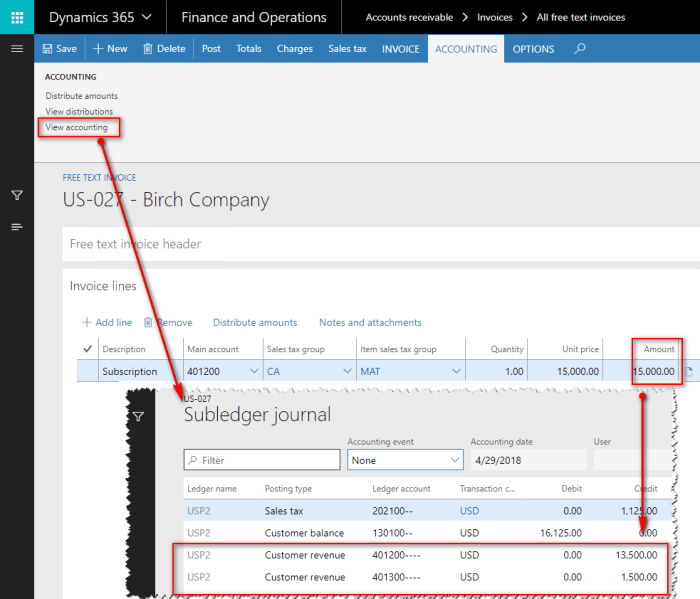Click the Accounting date field 4/29/2018

point(529,460)
